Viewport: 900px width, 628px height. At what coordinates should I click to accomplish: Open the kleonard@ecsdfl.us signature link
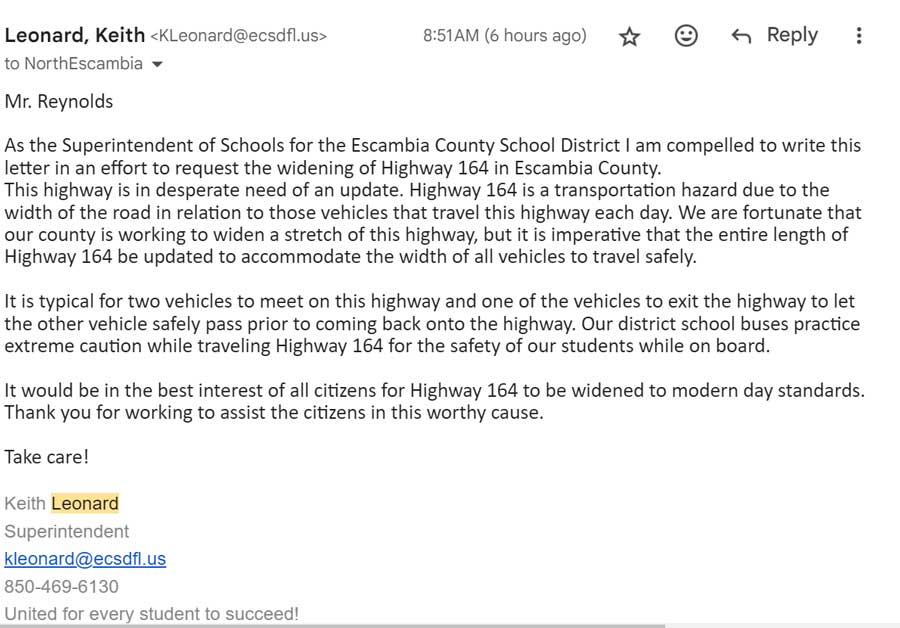pos(85,559)
